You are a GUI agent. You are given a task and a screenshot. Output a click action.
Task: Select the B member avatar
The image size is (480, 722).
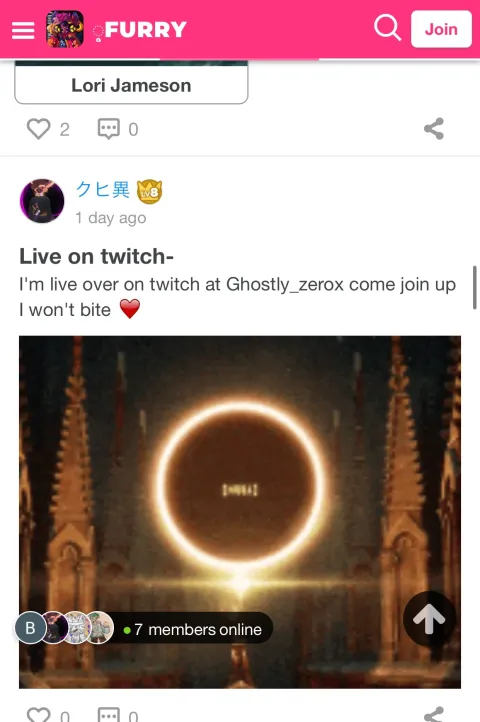coord(30,627)
